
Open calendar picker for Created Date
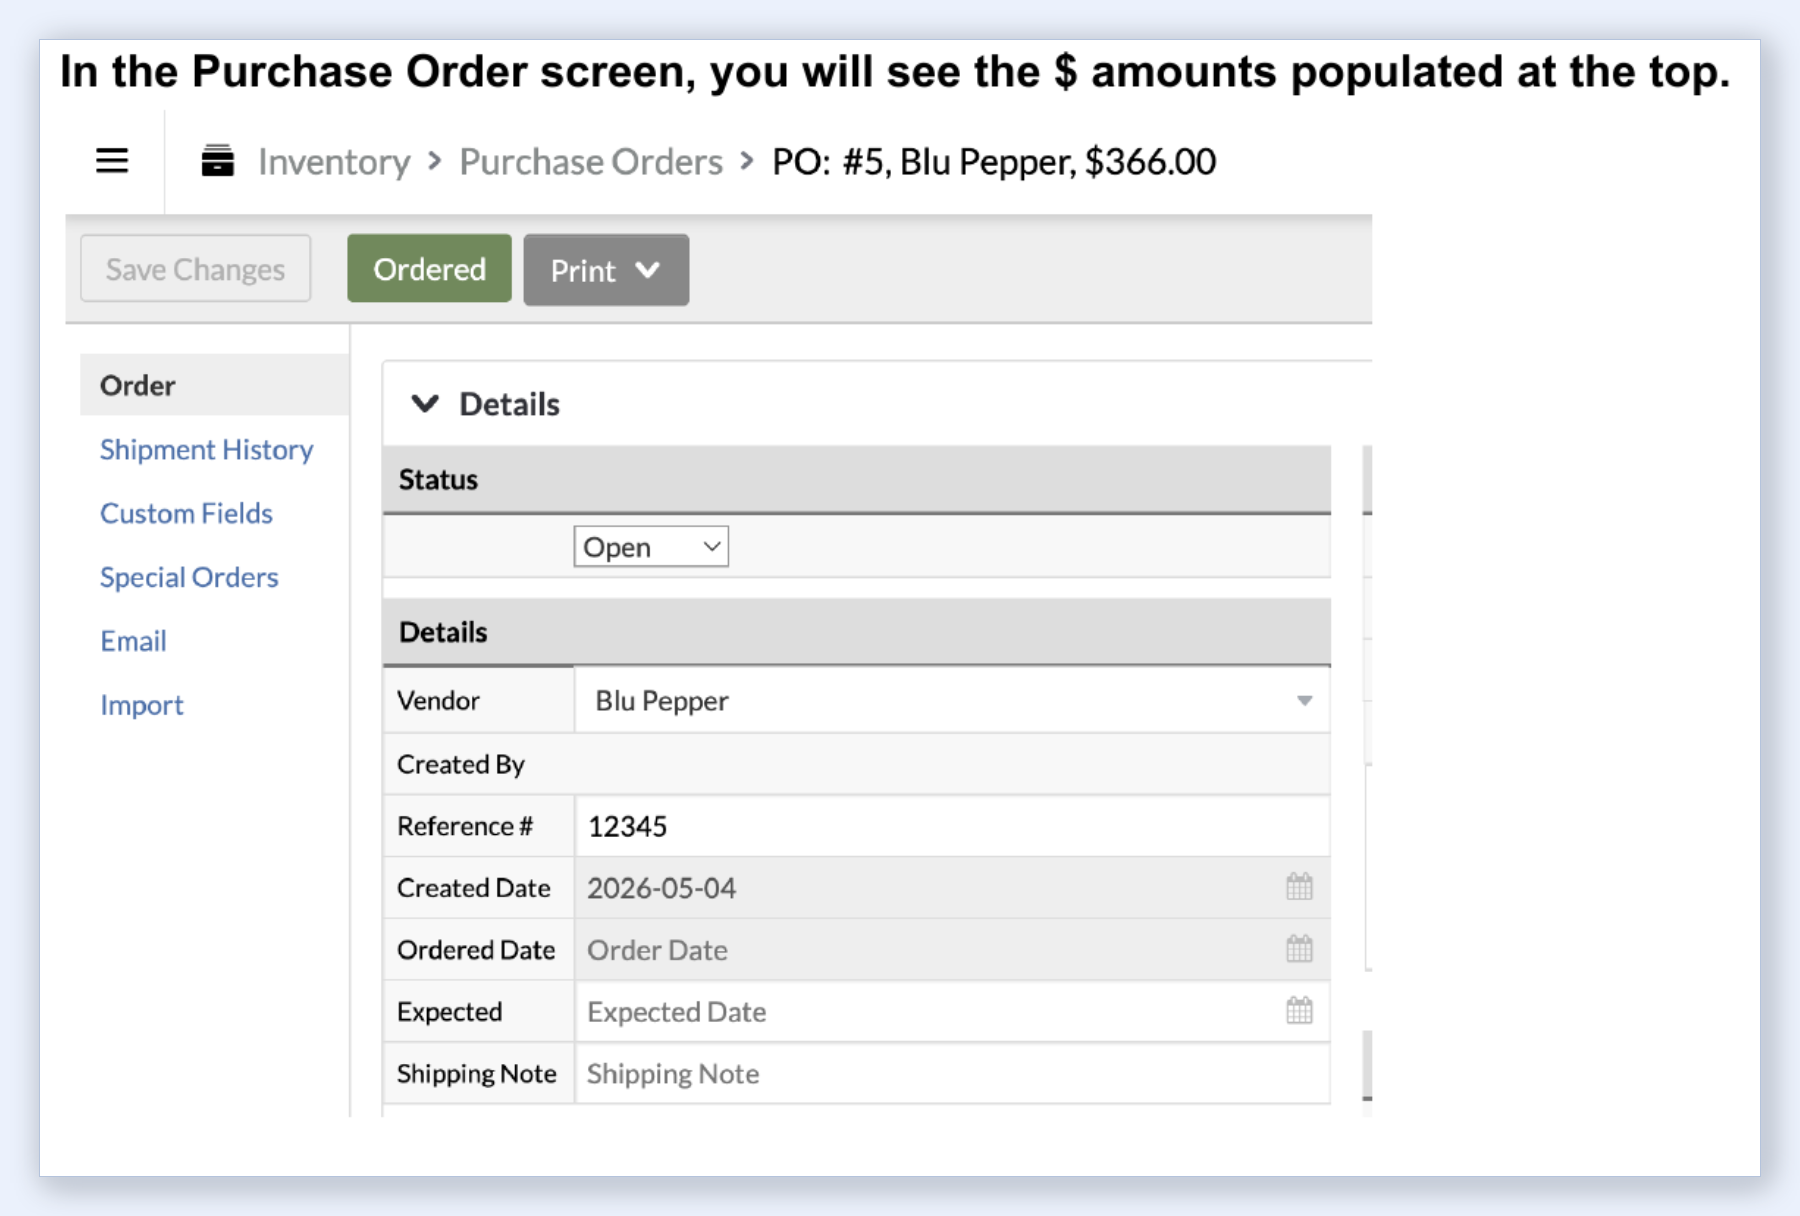pyautogui.click(x=1299, y=887)
